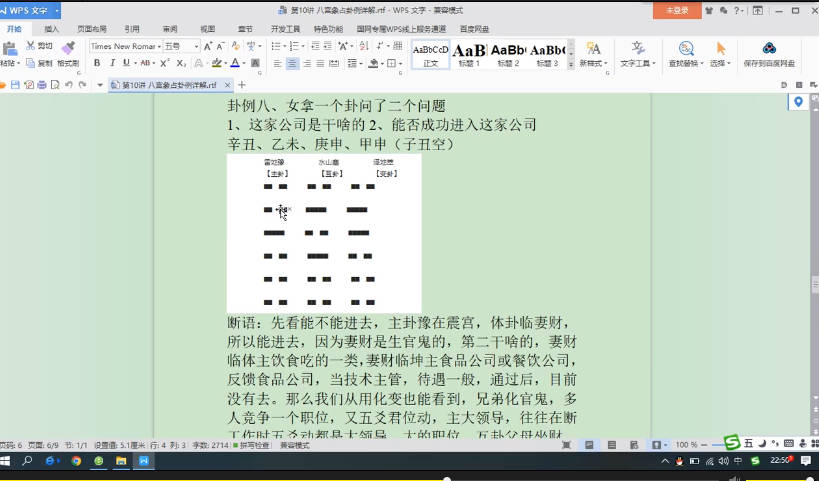Decrease paragraph indent
This screenshot has width=819, height=481.
[315, 46]
